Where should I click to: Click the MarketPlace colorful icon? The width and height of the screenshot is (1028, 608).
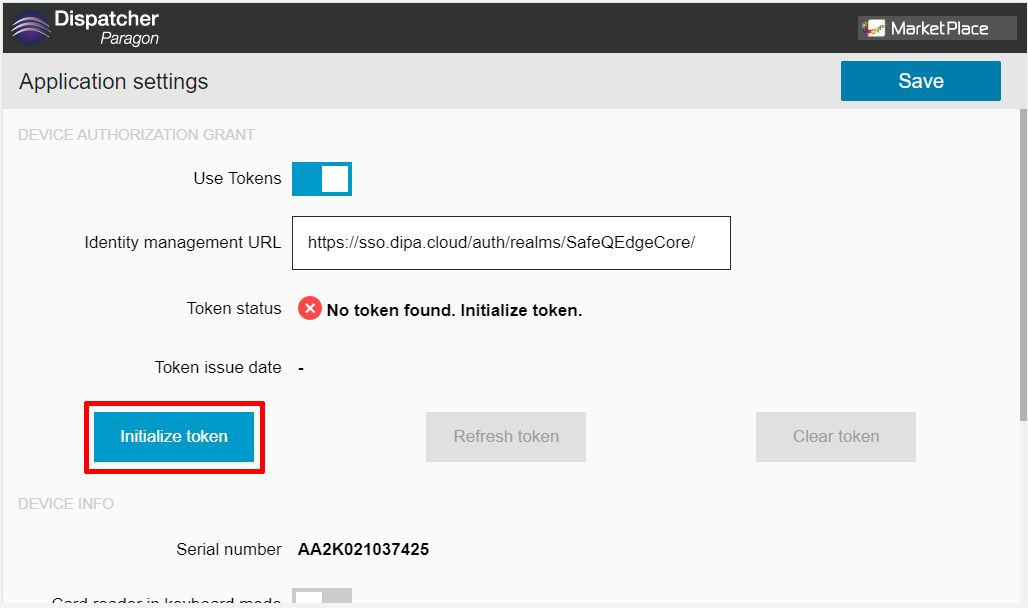click(x=873, y=28)
